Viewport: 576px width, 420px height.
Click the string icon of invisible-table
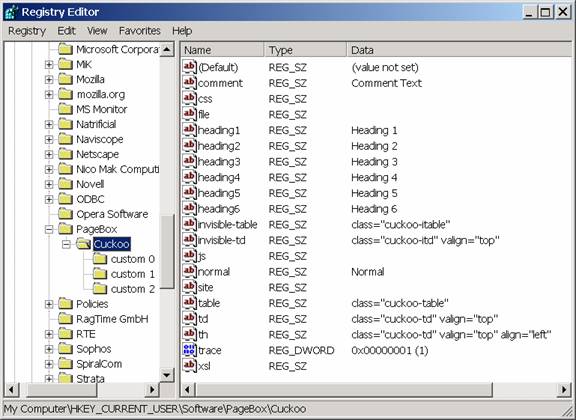pos(190,224)
